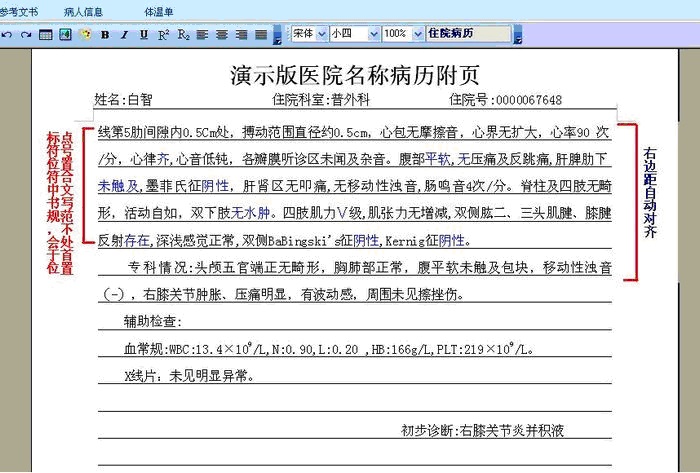This screenshot has width=700, height=473.
Task: Open the 100% zoom dropdown
Action: pyautogui.click(x=418, y=34)
